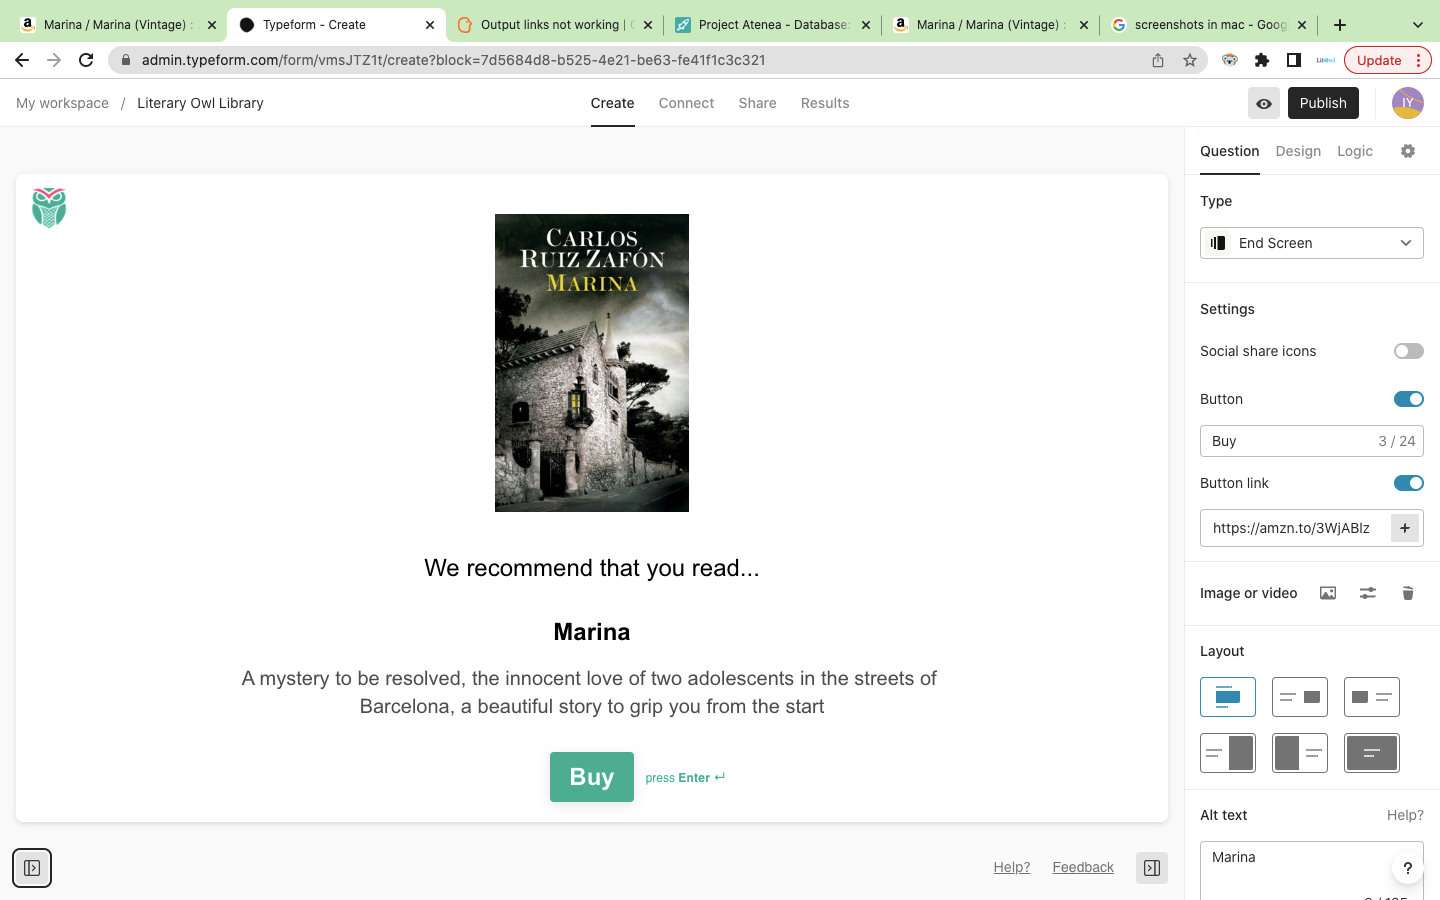
Task: Click the Help? link beside Alt text
Action: 1405,815
